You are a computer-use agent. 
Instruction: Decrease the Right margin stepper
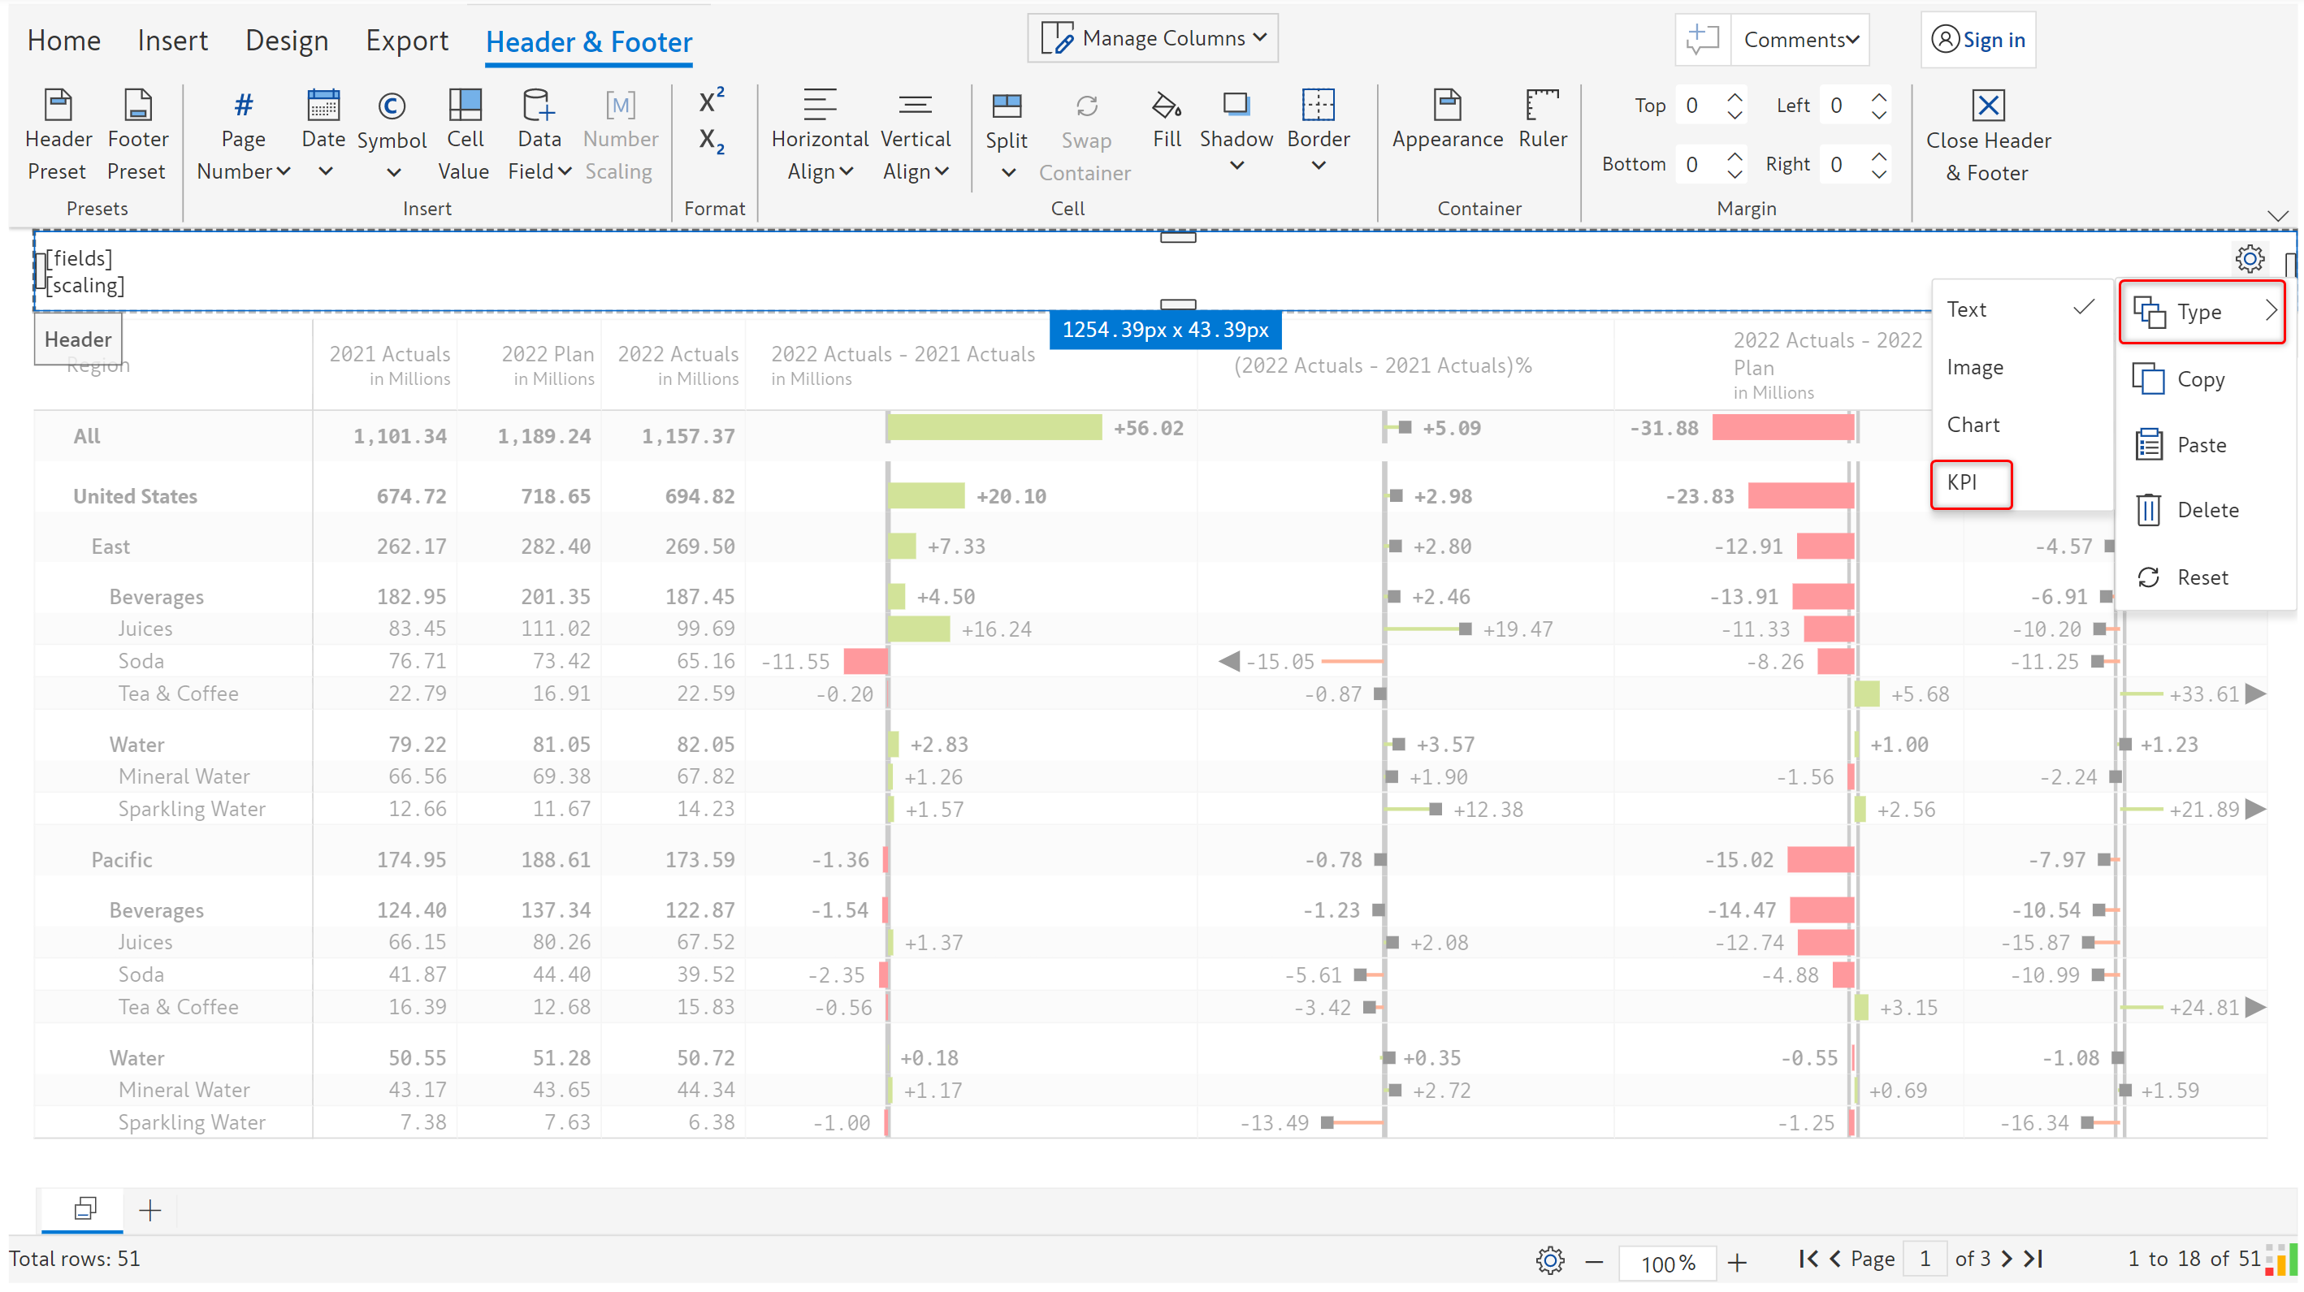point(1879,173)
